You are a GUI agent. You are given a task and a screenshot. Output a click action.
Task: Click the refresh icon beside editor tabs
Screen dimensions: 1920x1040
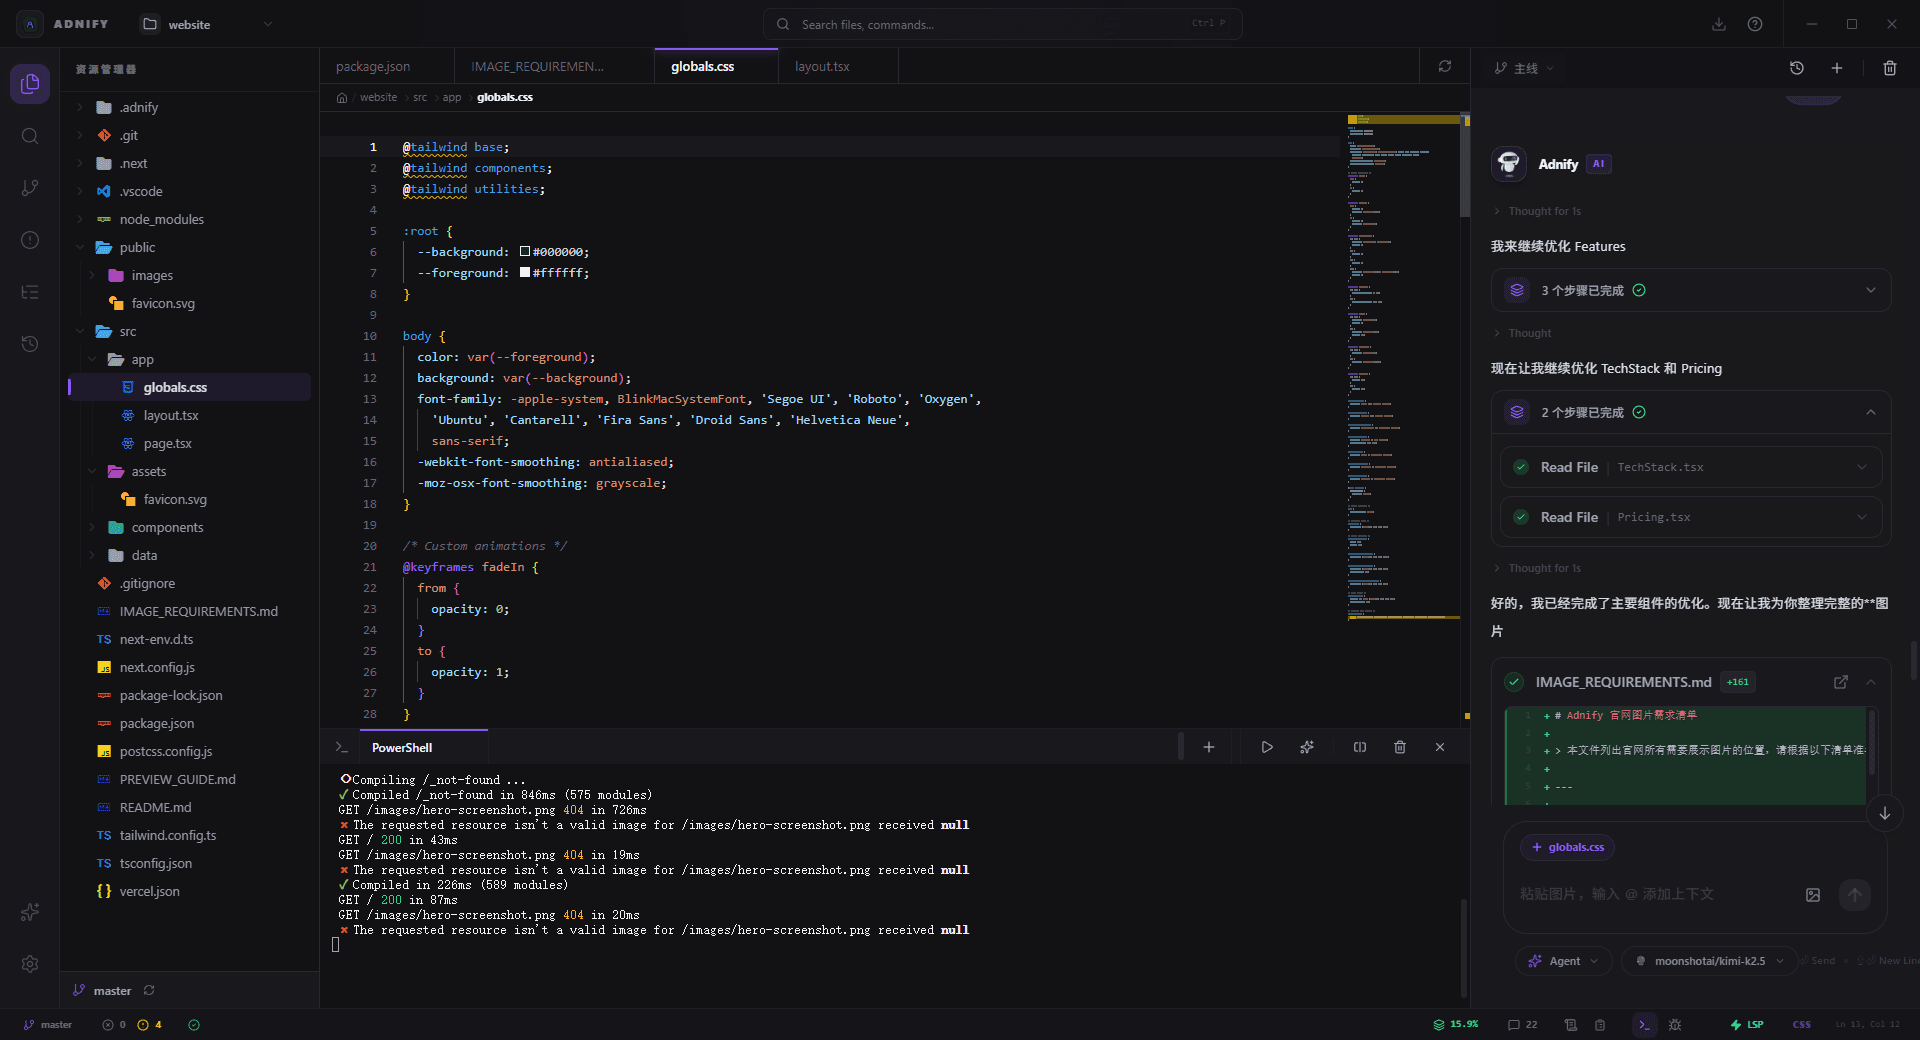coord(1445,66)
